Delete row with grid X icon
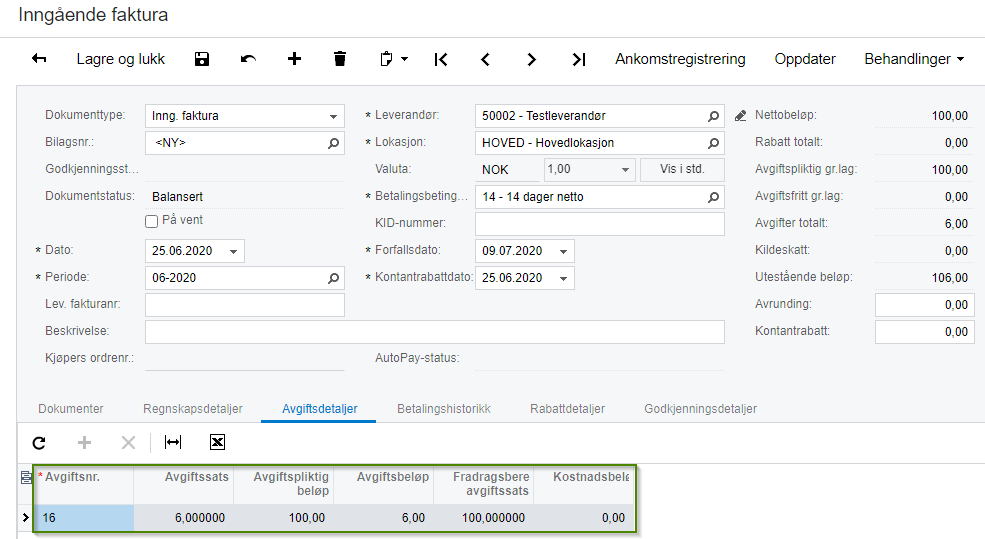This screenshot has width=985, height=539. (x=128, y=443)
